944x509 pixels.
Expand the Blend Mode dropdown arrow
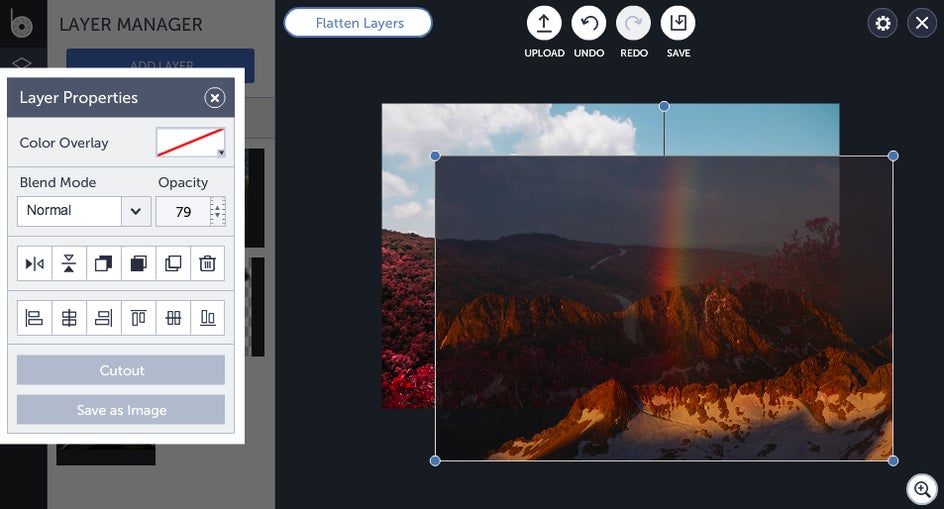click(136, 211)
